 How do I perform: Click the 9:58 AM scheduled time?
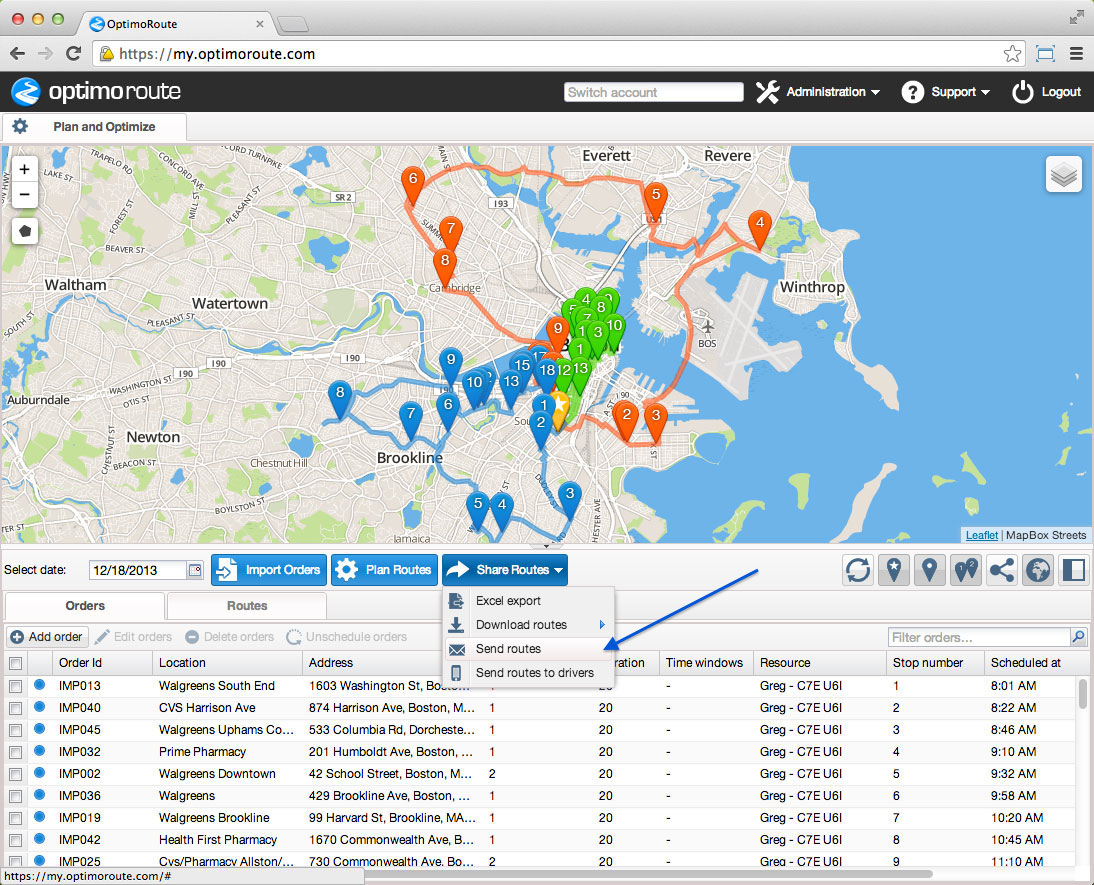tap(1013, 796)
